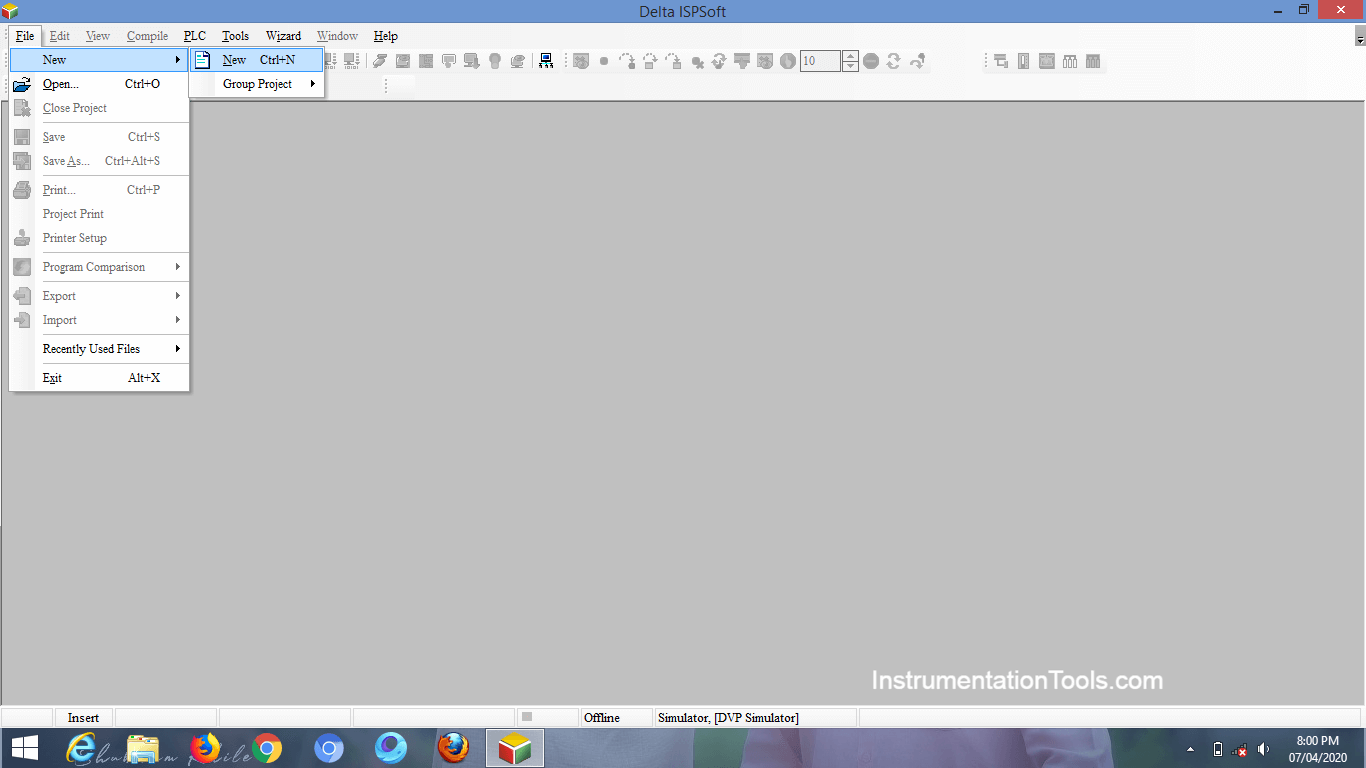Viewport: 1366px width, 768px height.
Task: Click the circular refresh arrows toolbar icon
Action: [894, 61]
